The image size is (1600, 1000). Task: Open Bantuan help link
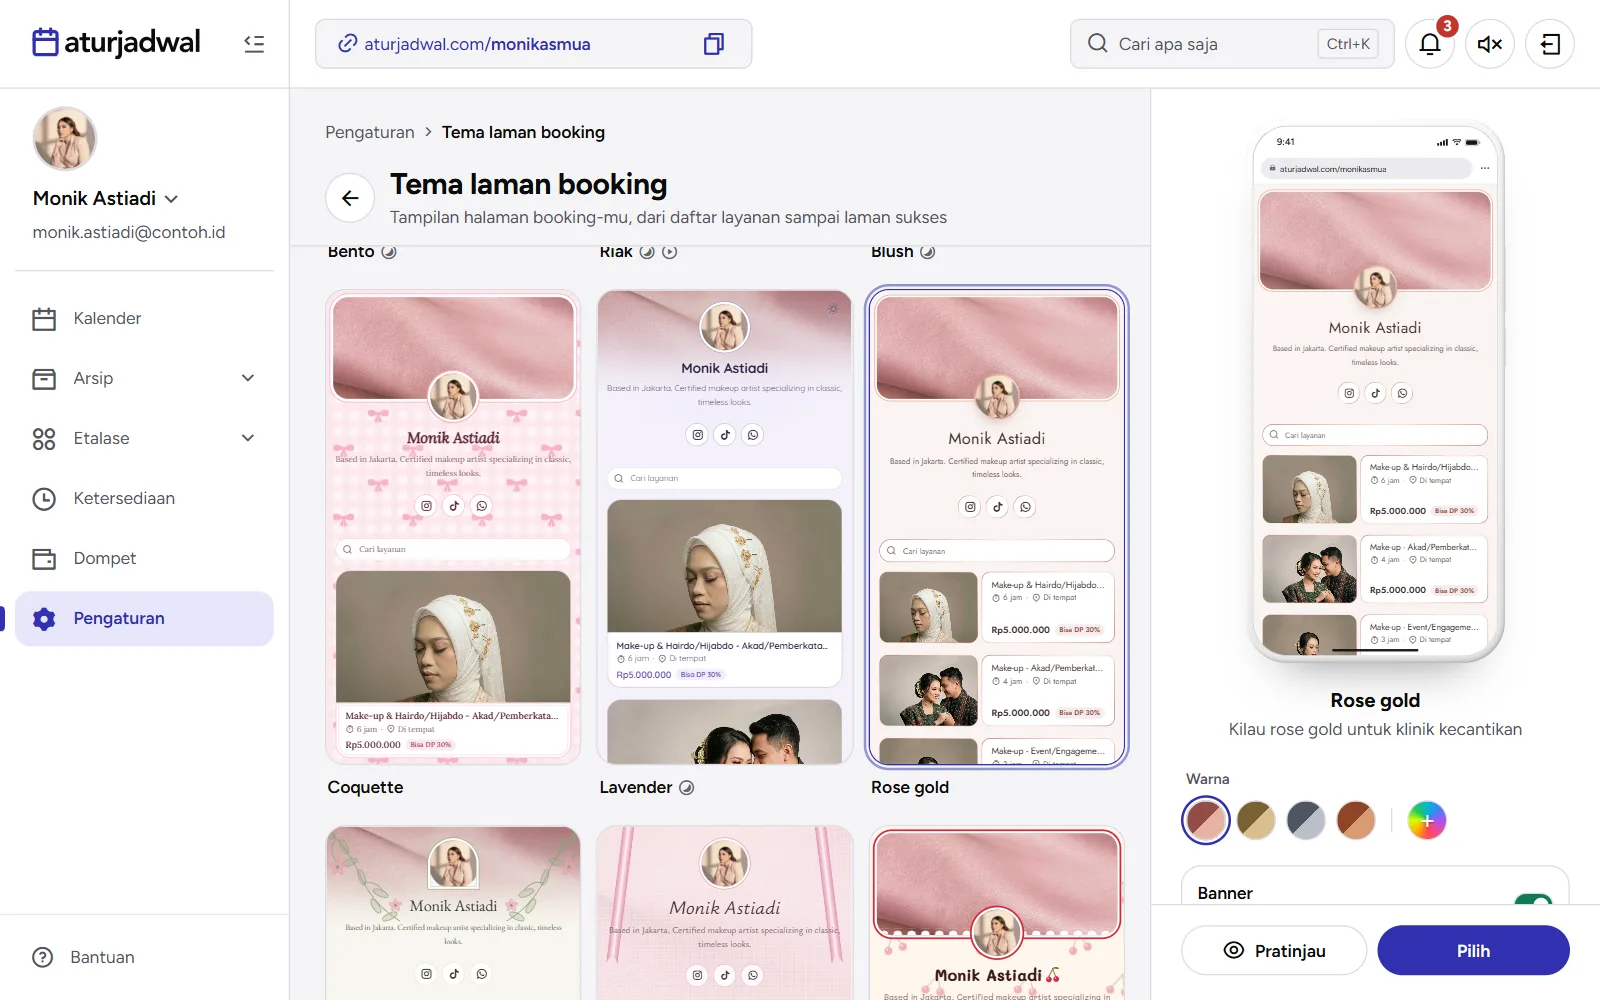(x=84, y=957)
